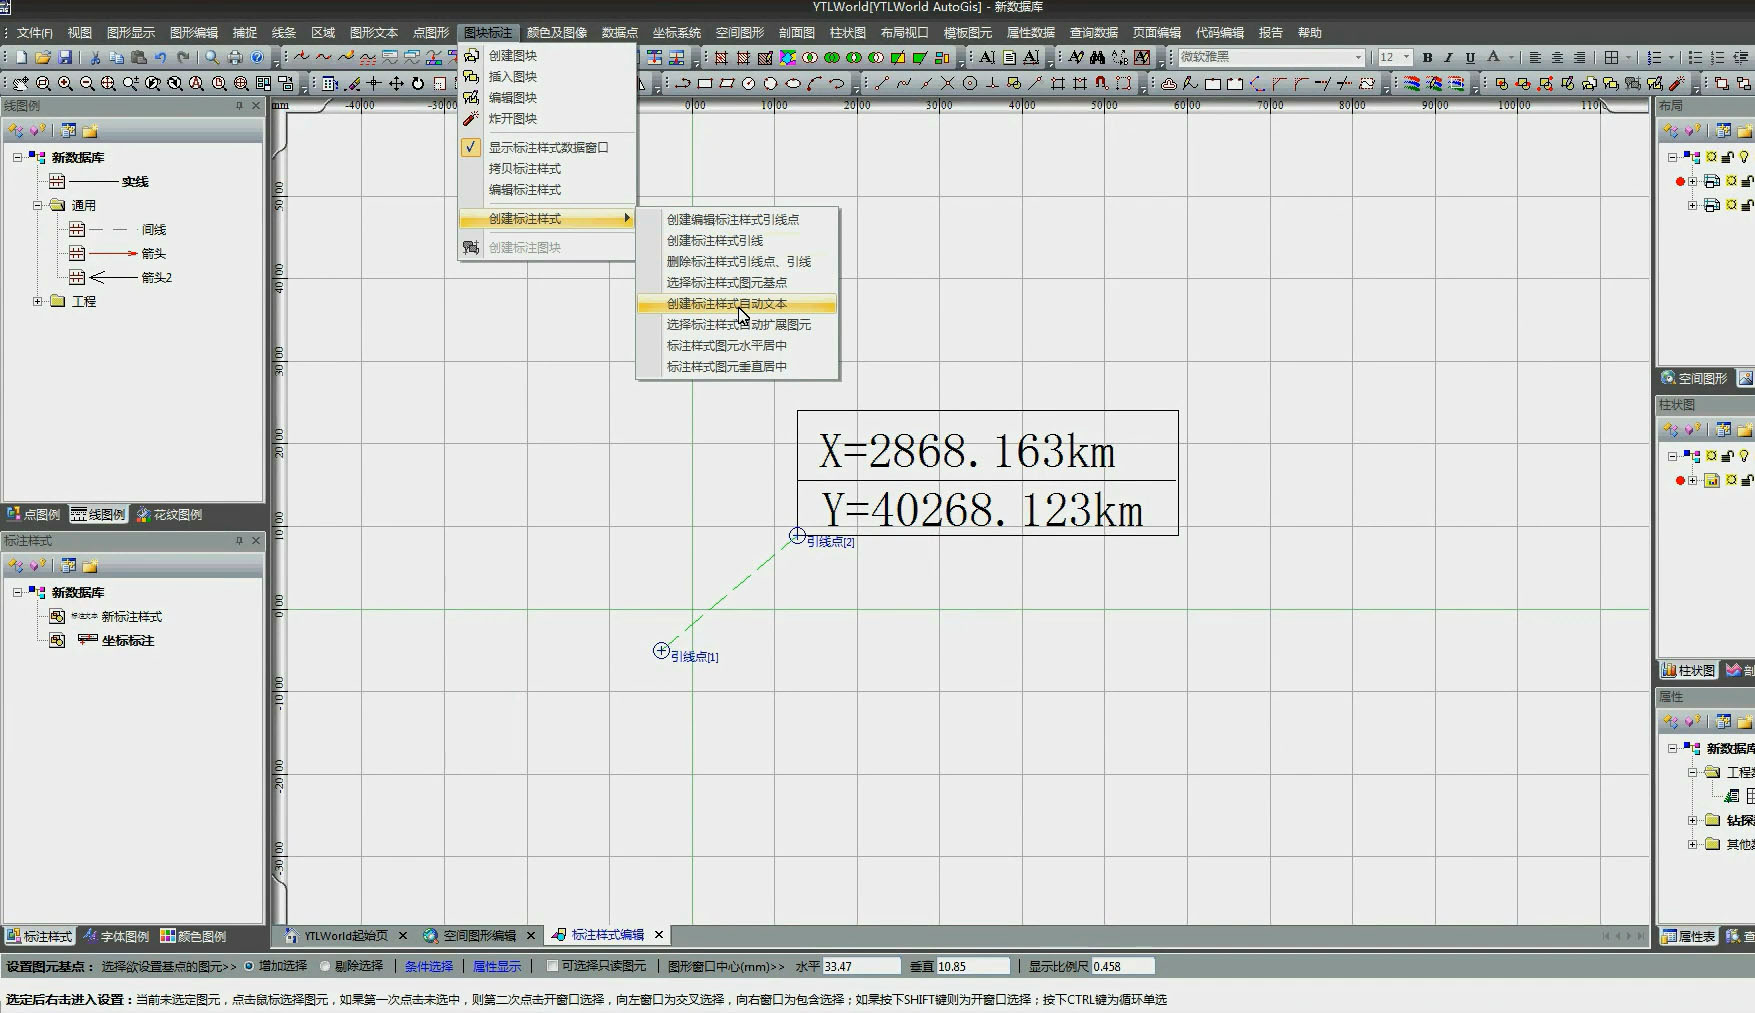The height and width of the screenshot is (1013, 1755).
Task: Click the Magnet snap tool icon
Action: (x=1101, y=83)
